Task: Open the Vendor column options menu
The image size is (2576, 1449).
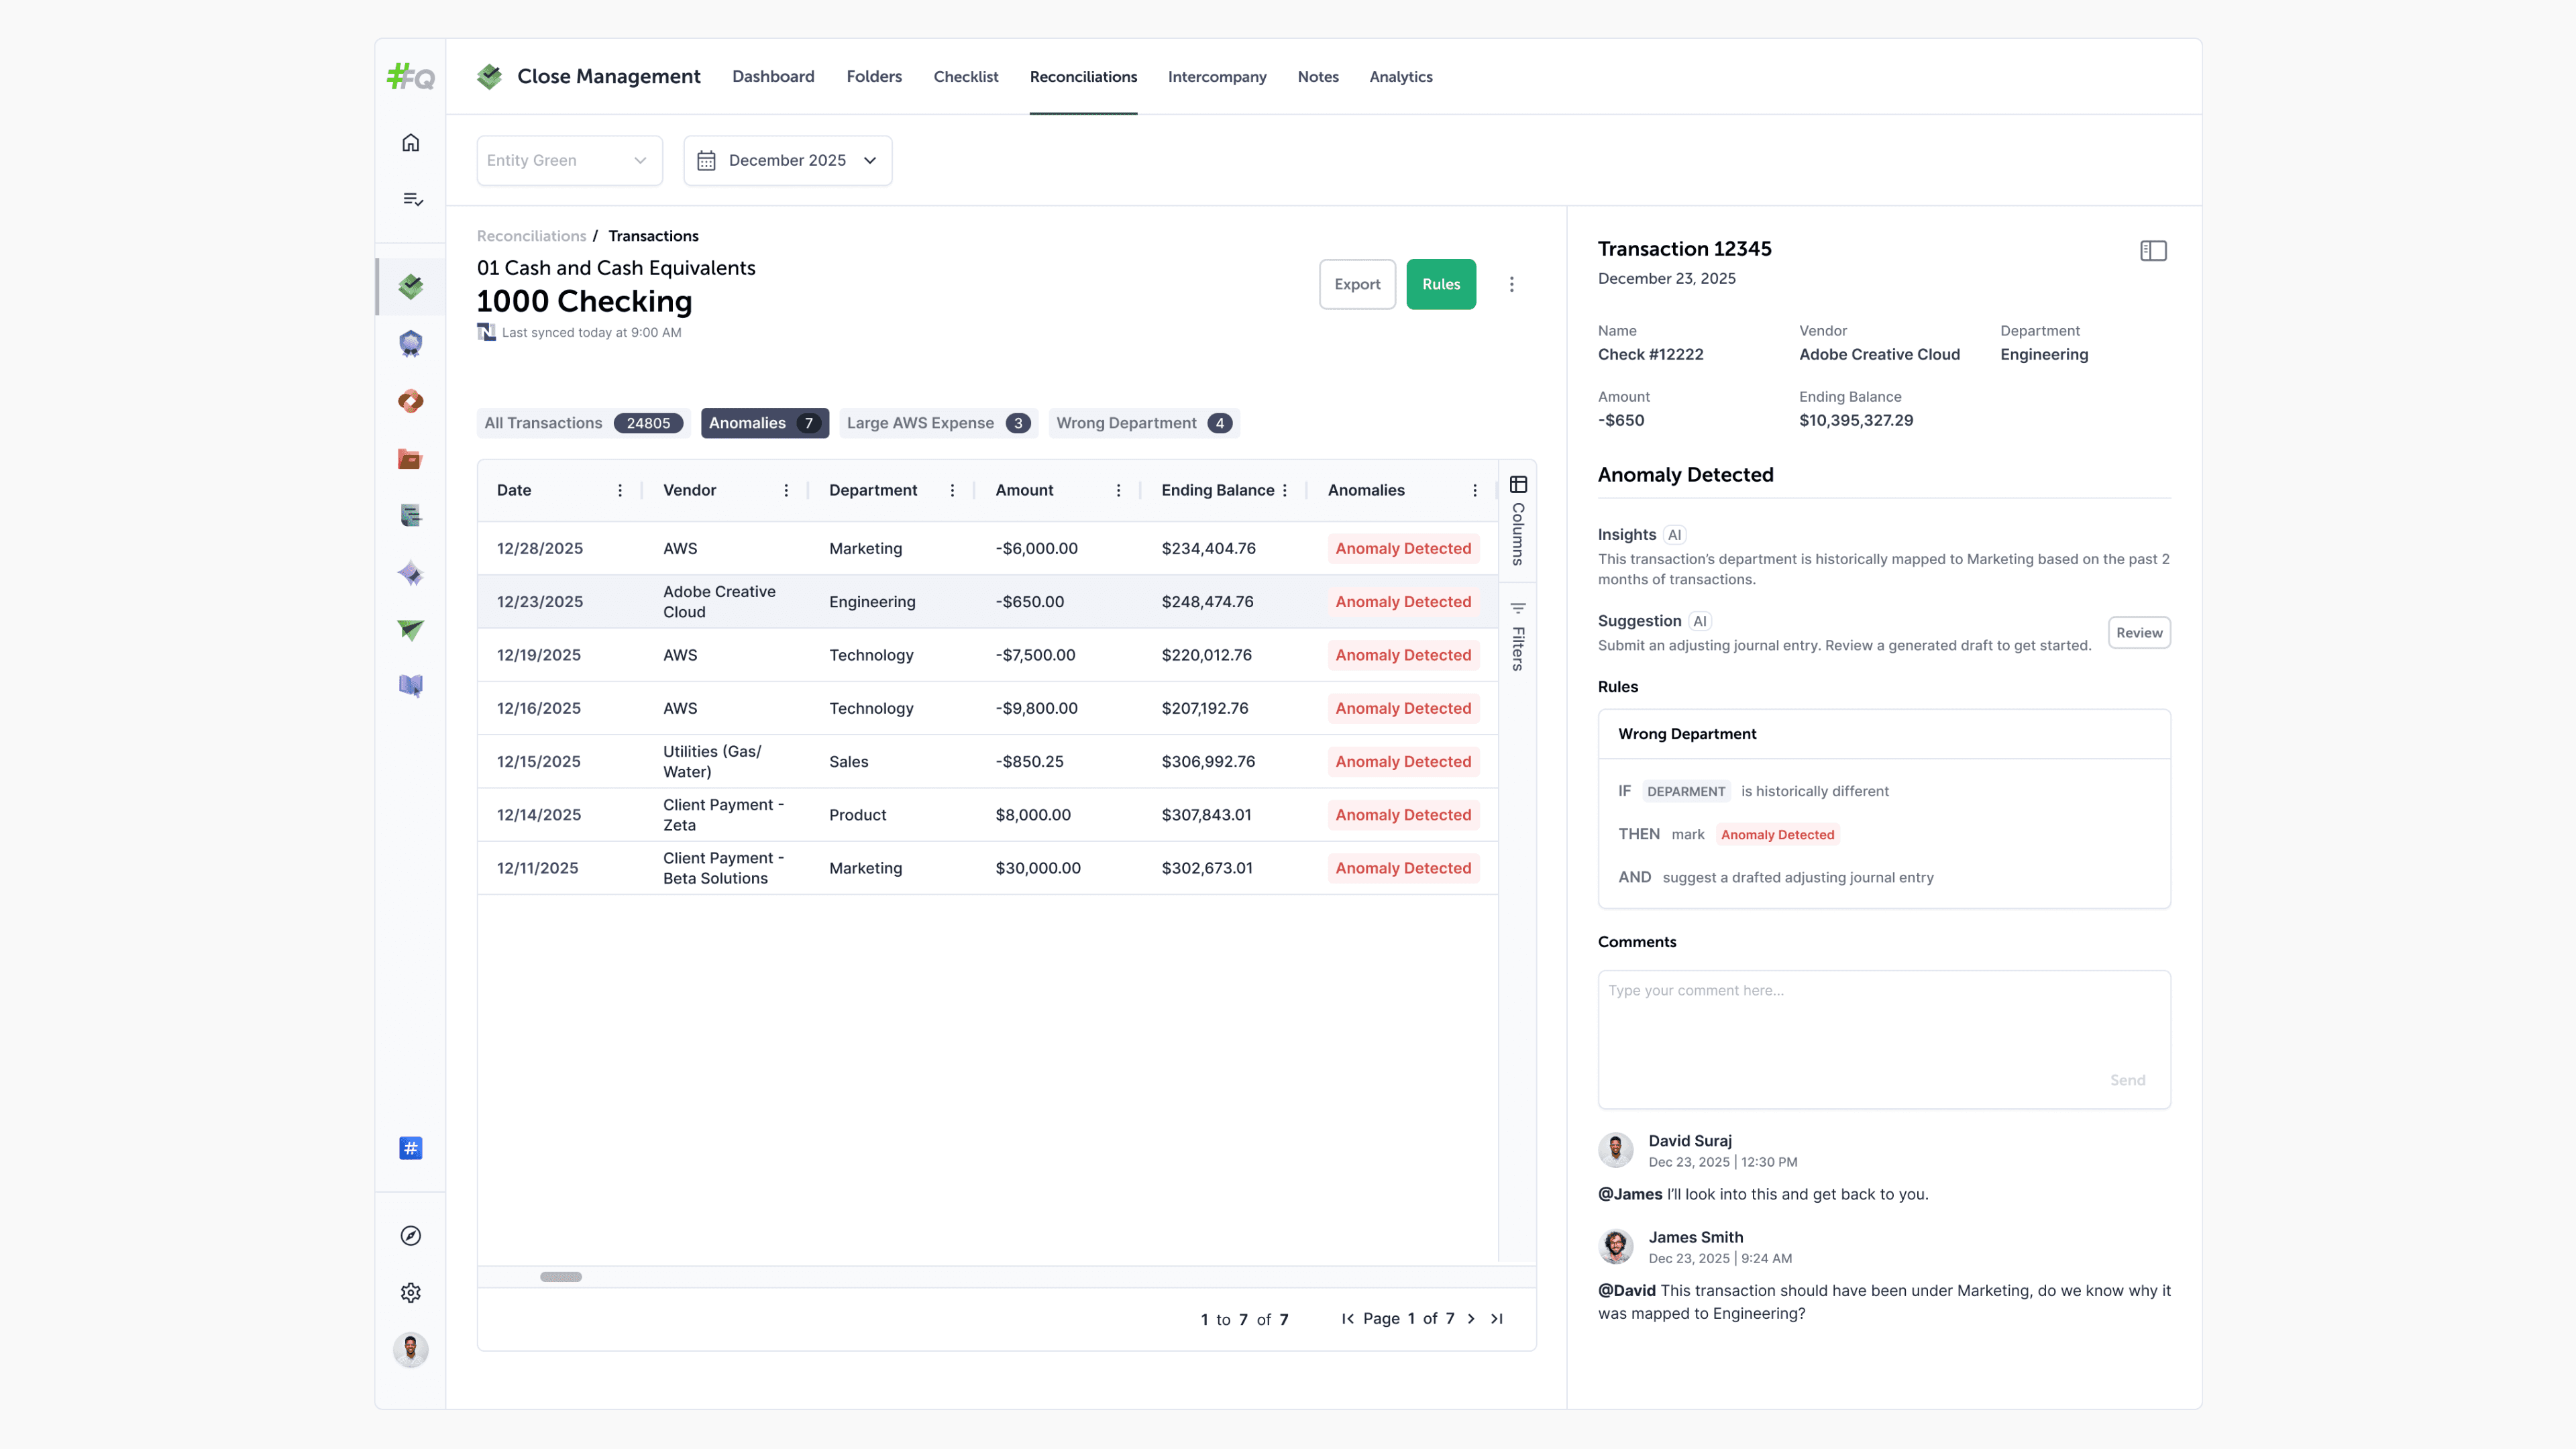Action: pos(786,490)
